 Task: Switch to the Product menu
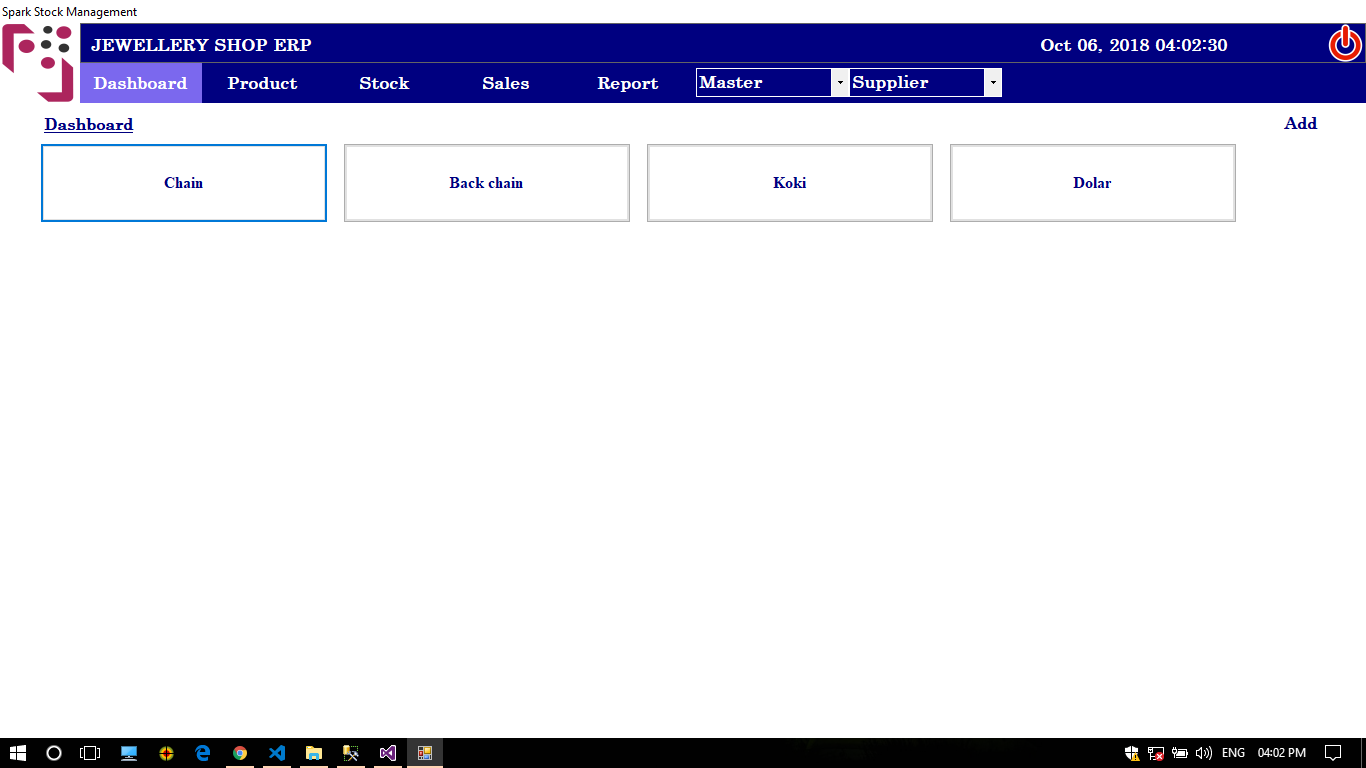coord(262,83)
